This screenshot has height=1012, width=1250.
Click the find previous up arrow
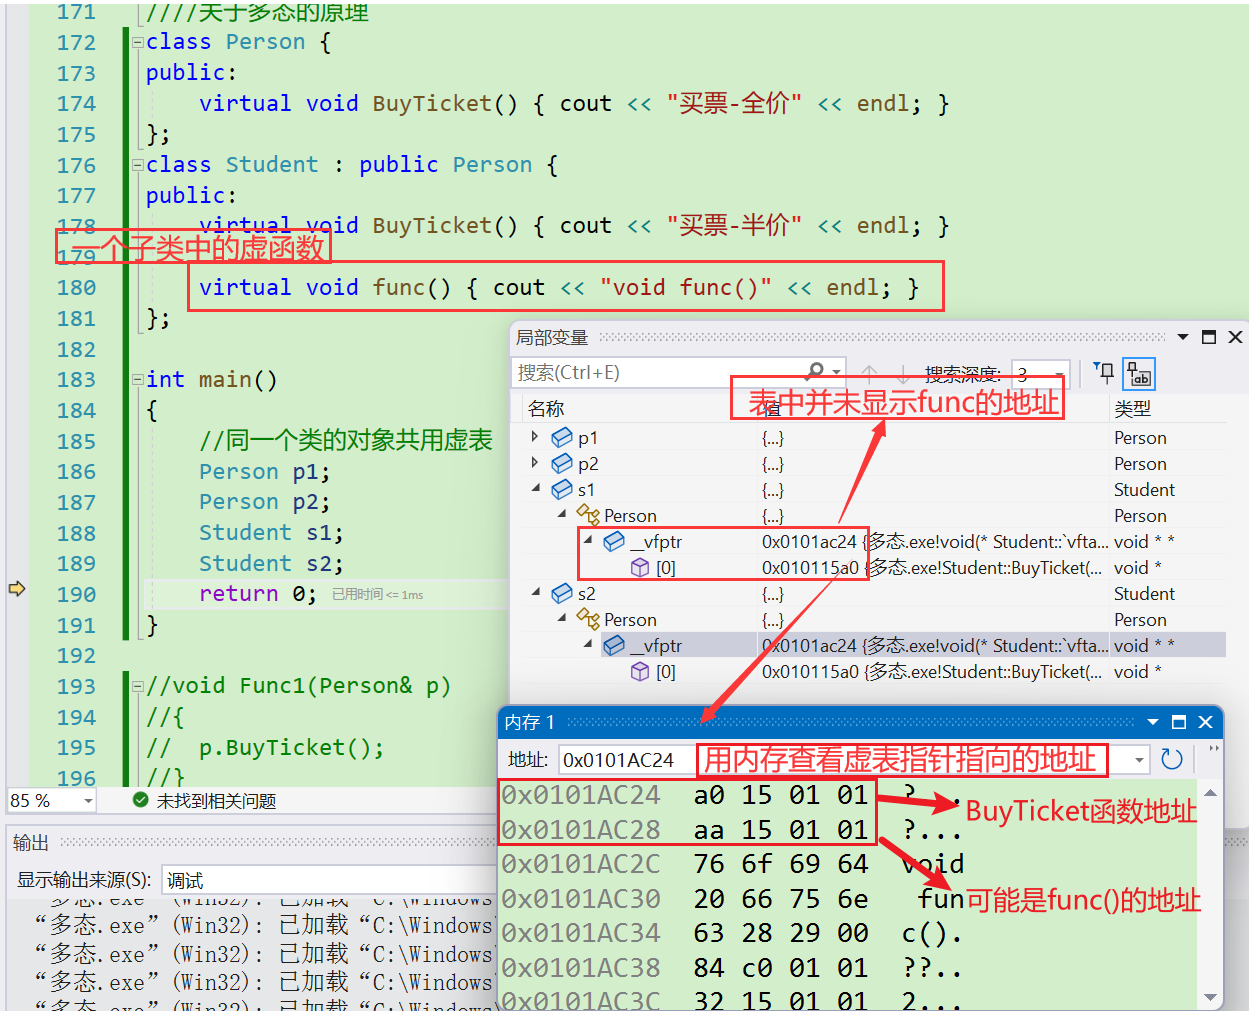coord(869,374)
